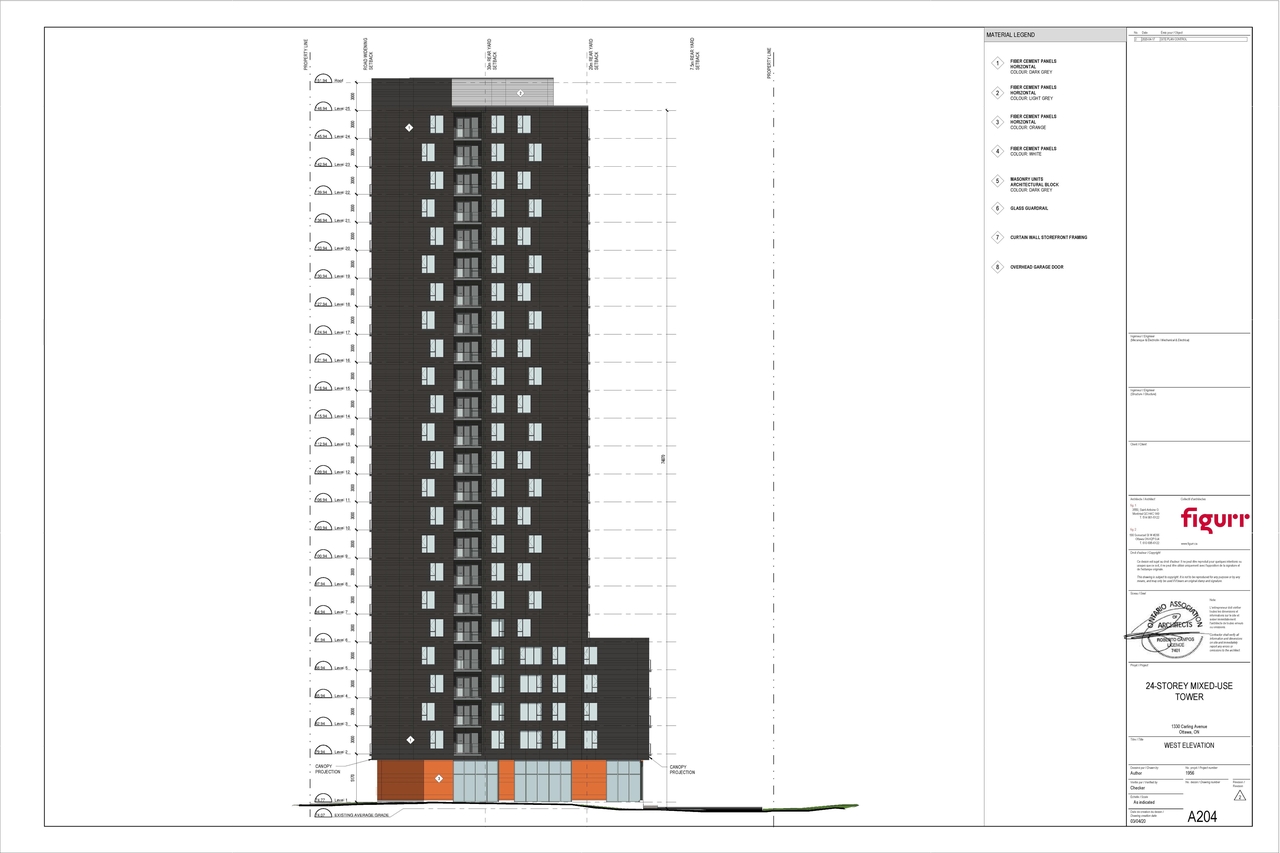Click the COLOUR: WHITE legend text
The image size is (1280, 853).
click(1027, 154)
